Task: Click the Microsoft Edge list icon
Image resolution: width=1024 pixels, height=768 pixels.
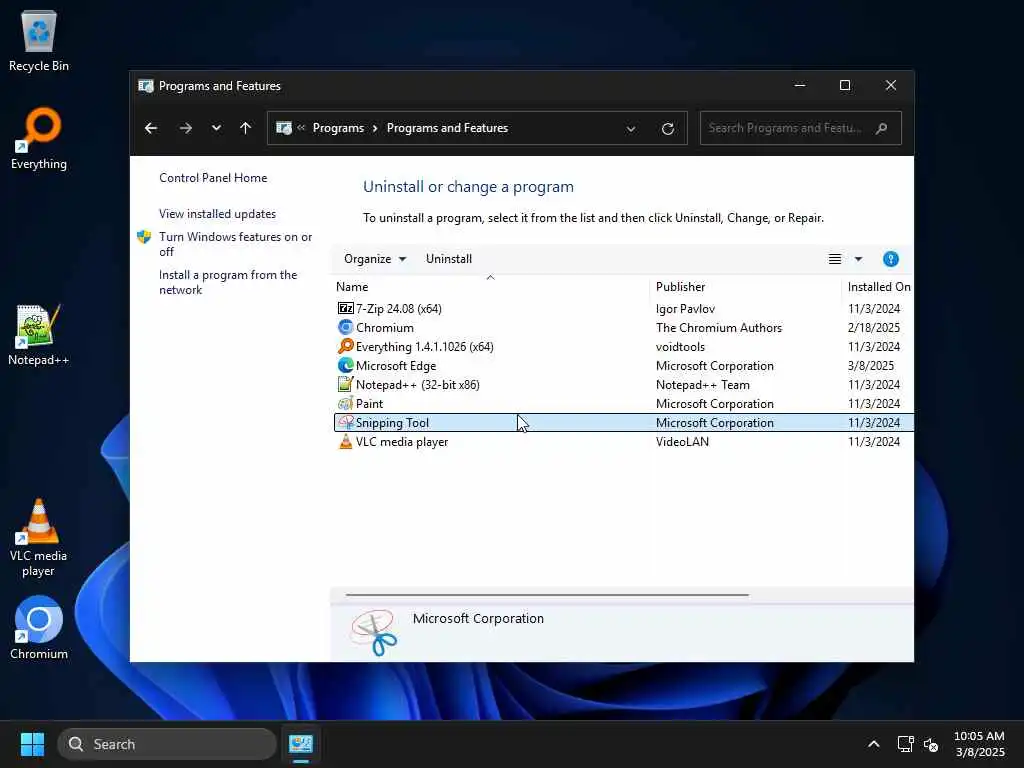Action: (x=345, y=365)
